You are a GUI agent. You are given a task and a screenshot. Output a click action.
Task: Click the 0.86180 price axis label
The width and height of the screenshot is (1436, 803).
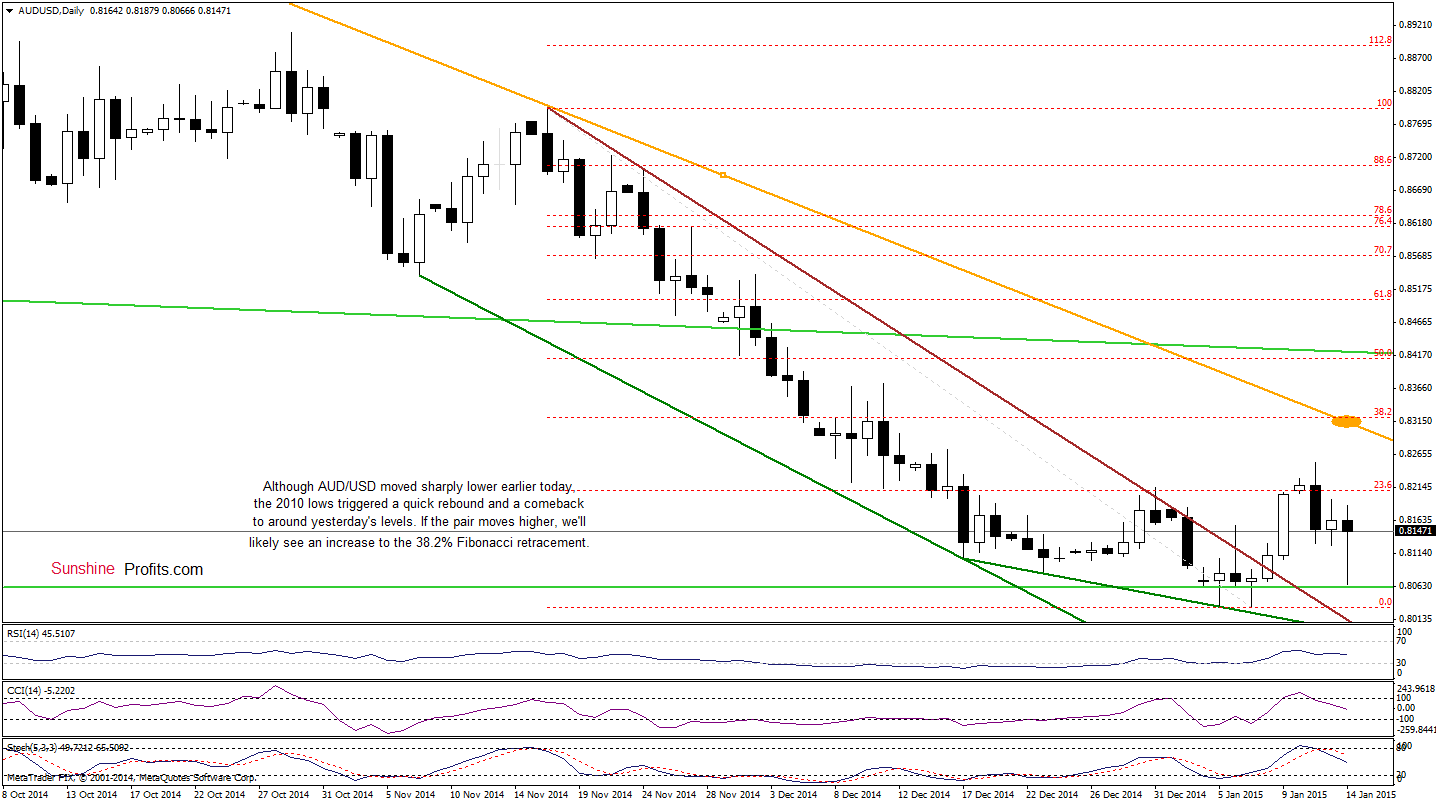(1415, 222)
